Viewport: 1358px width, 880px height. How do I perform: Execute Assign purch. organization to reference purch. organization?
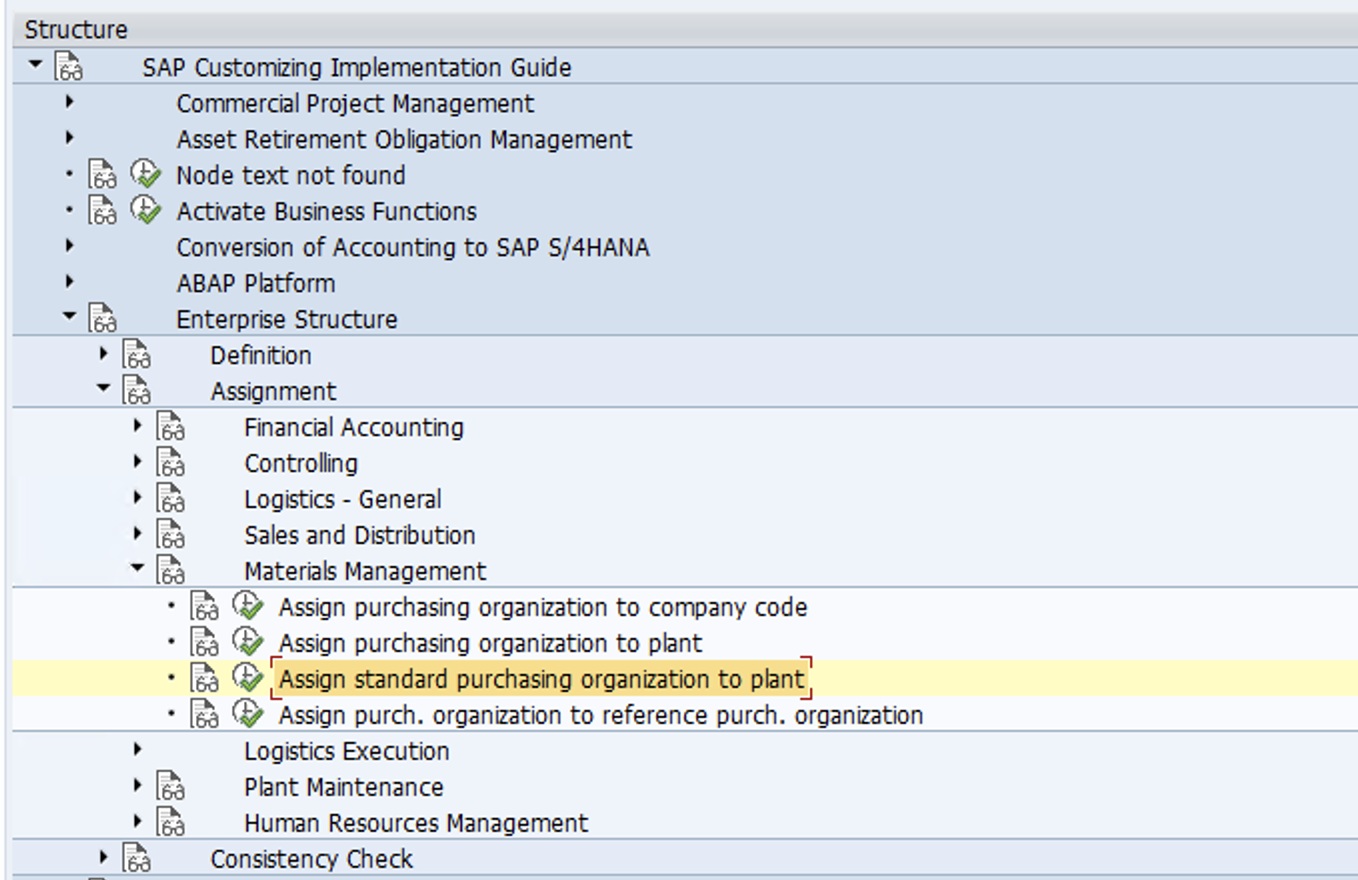point(248,715)
